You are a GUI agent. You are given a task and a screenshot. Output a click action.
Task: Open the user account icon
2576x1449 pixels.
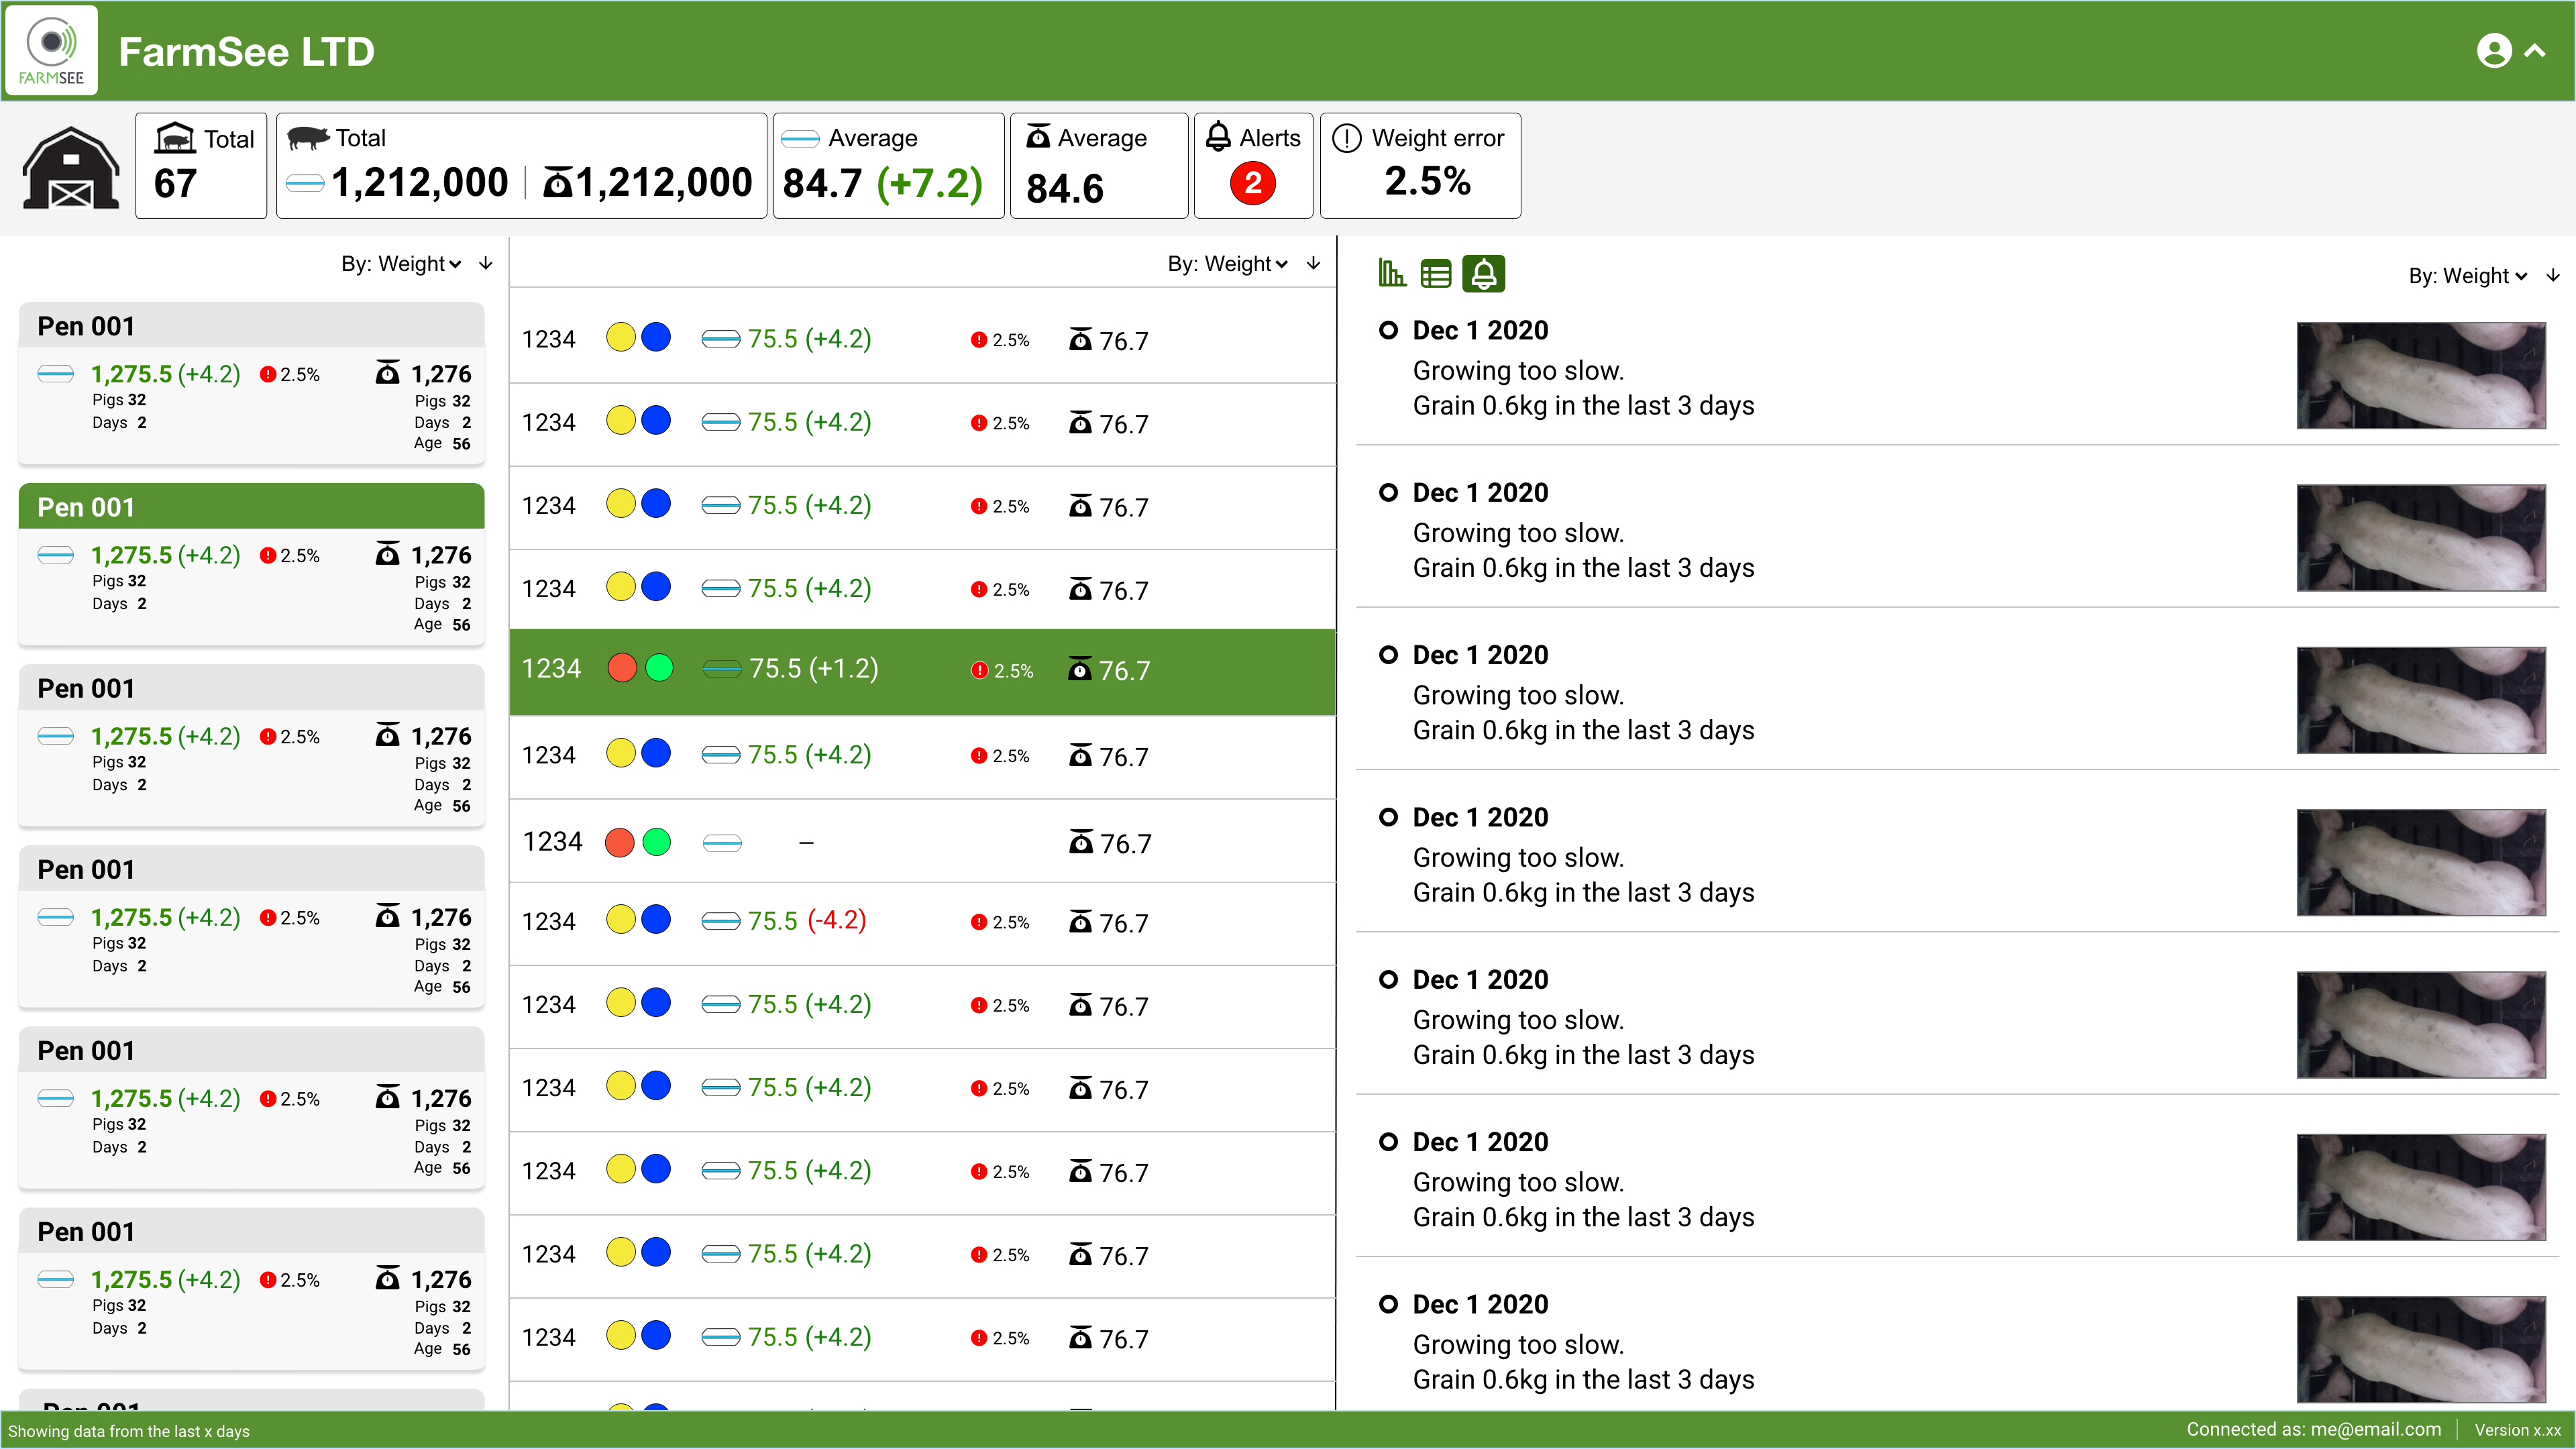click(x=2494, y=51)
